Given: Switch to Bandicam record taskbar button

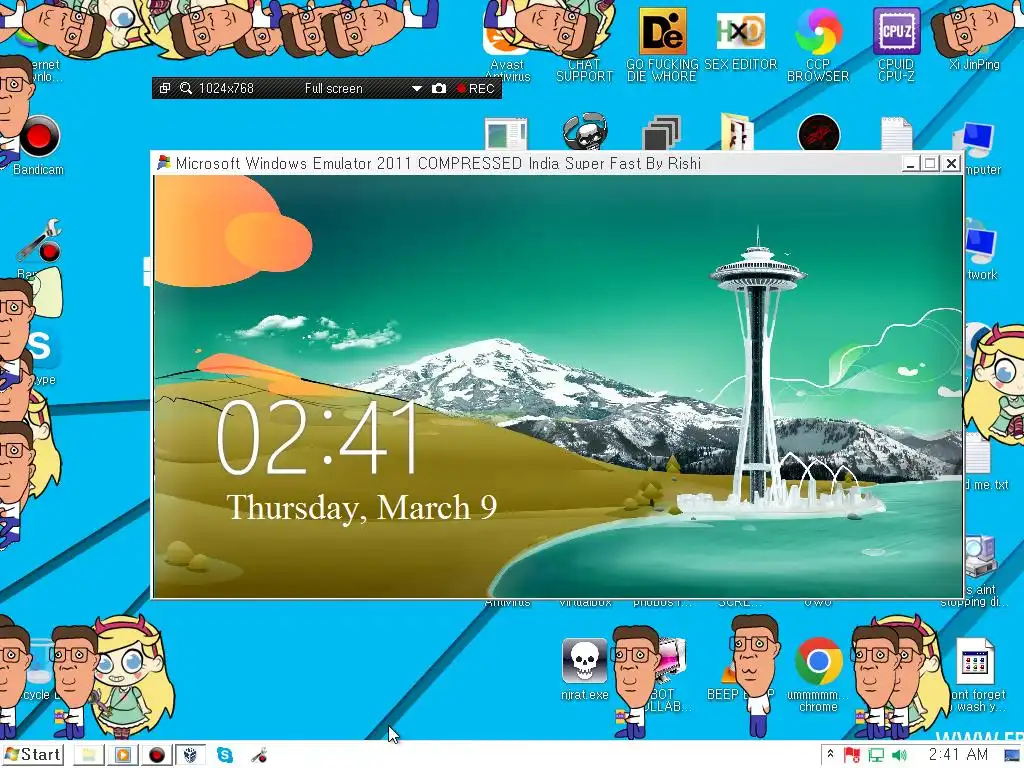Looking at the screenshot, I should (157, 756).
